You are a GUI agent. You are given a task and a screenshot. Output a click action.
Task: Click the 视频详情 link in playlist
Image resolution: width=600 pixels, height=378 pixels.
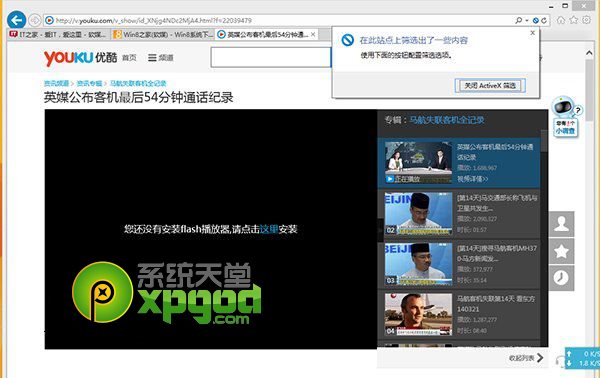[472, 179]
